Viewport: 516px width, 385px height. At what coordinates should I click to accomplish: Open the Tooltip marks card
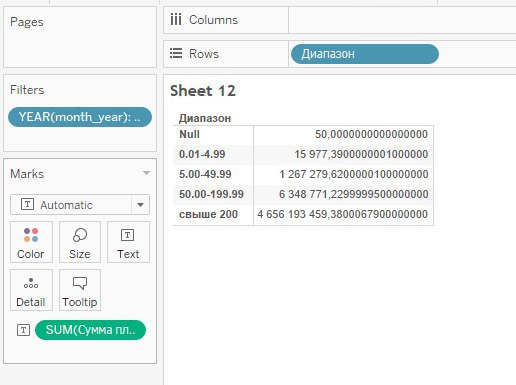[x=80, y=290]
